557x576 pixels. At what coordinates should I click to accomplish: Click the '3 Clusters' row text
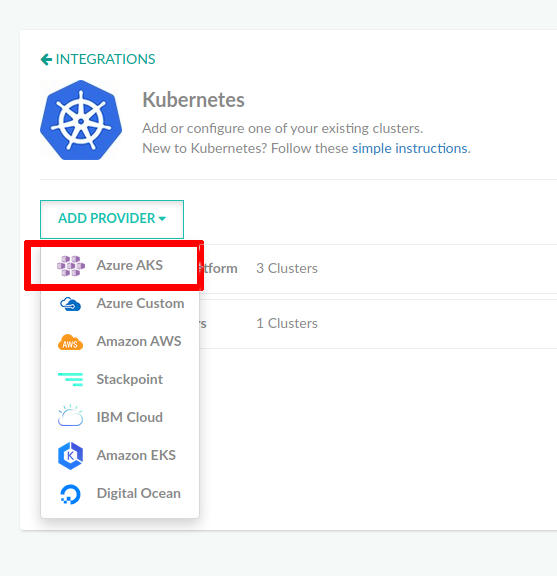(287, 268)
